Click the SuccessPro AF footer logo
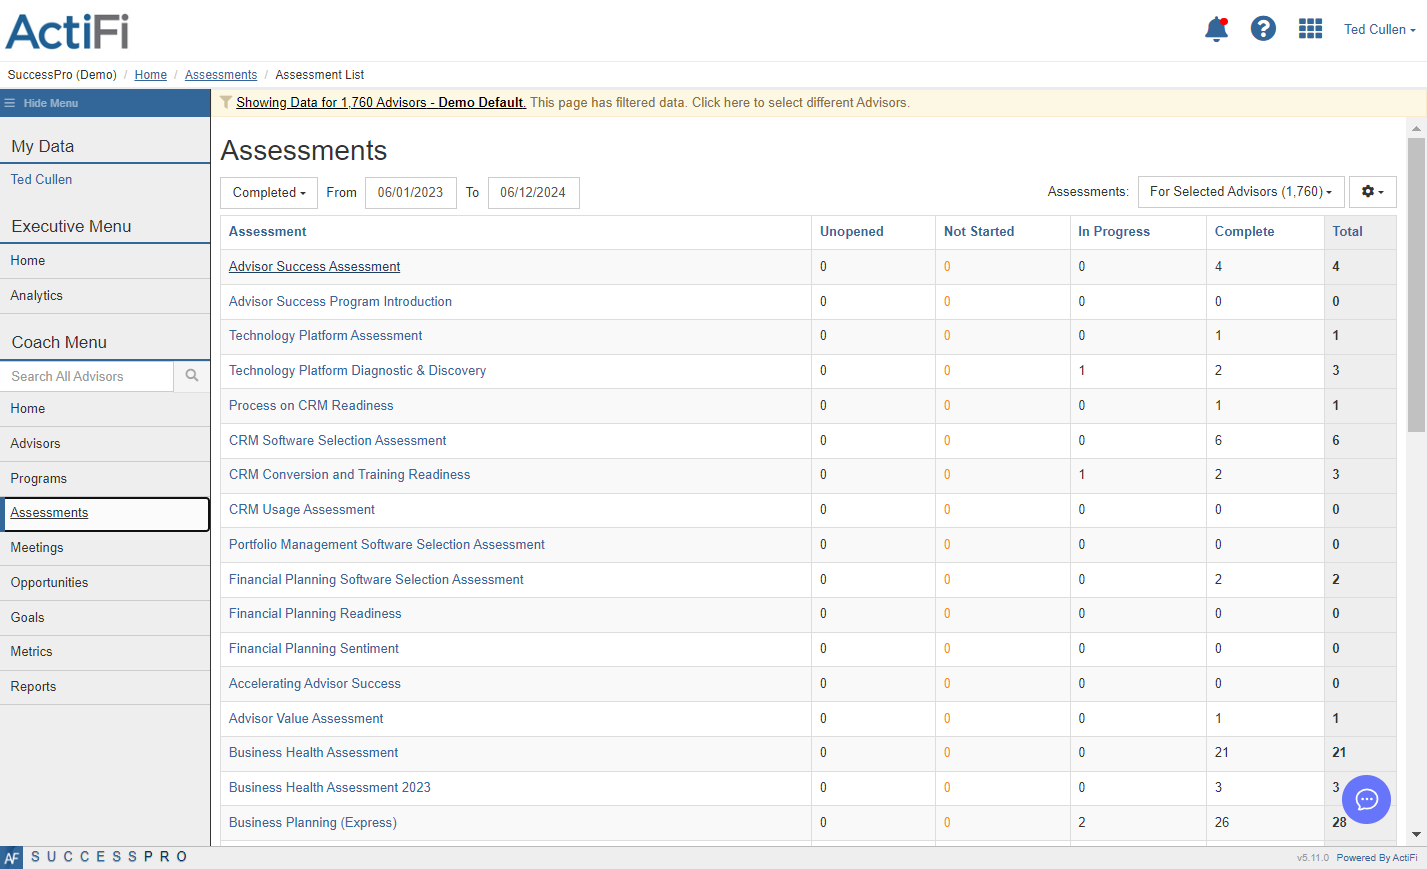 click(x=11, y=857)
